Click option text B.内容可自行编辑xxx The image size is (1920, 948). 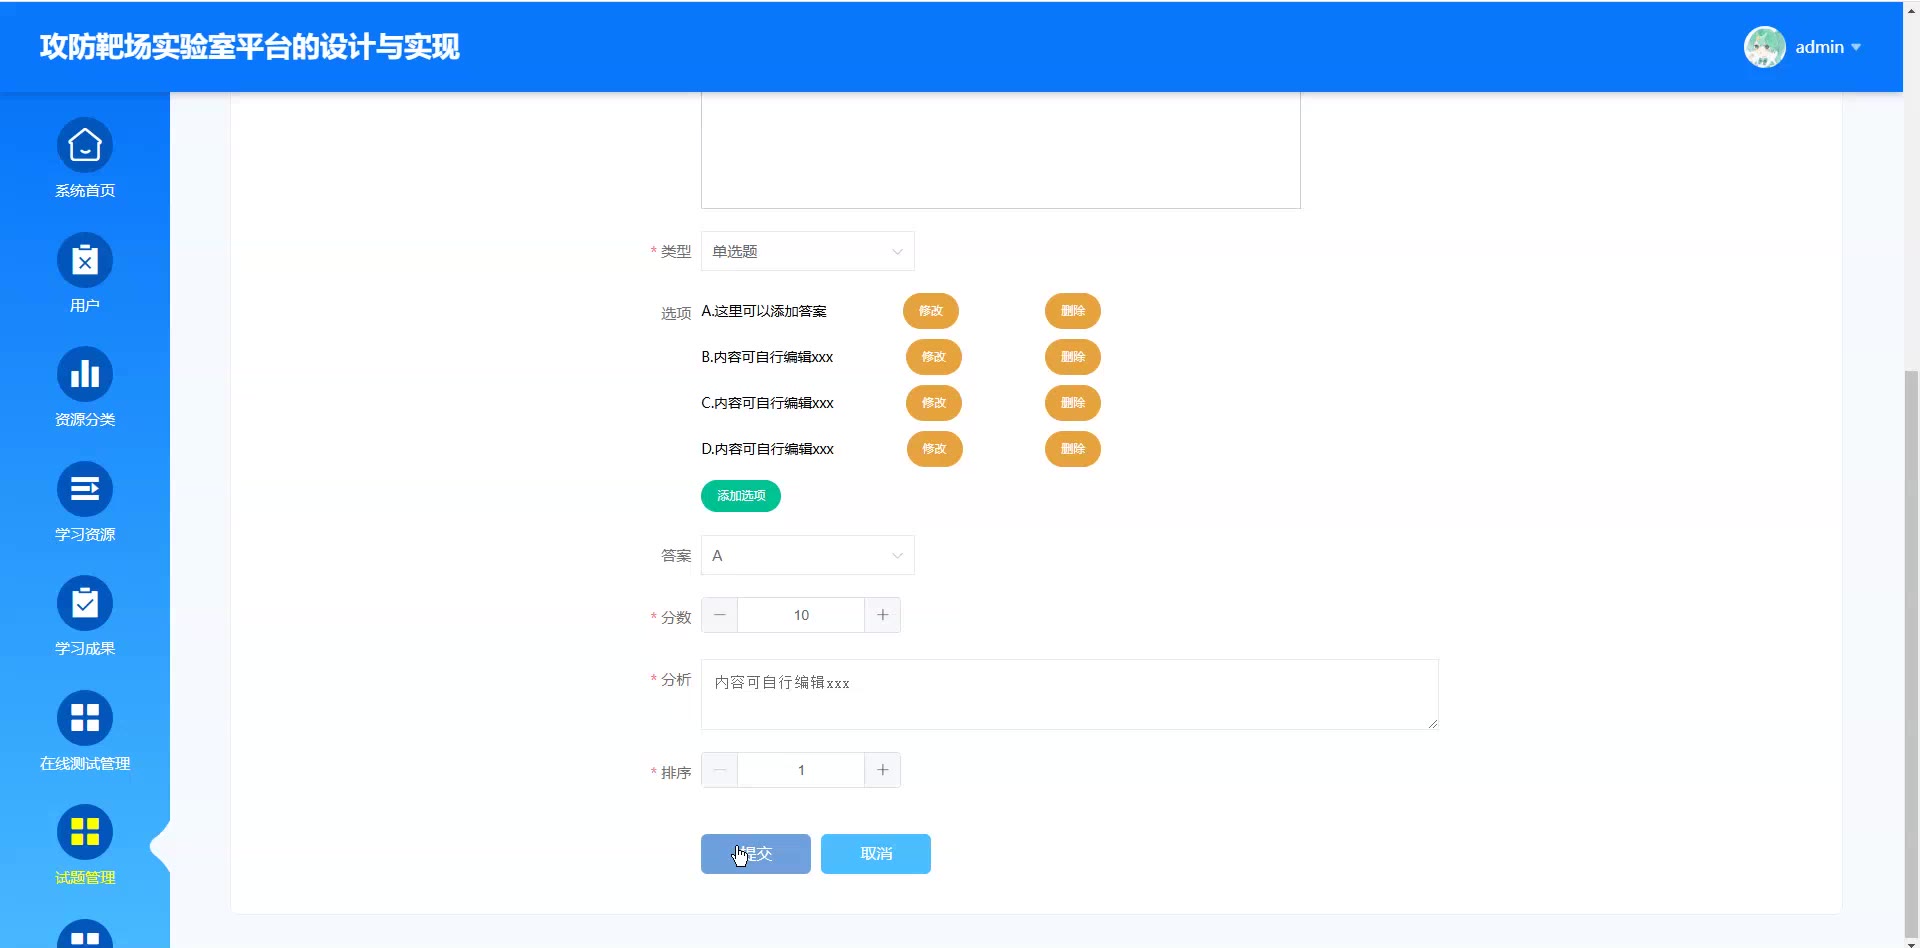[x=767, y=357]
